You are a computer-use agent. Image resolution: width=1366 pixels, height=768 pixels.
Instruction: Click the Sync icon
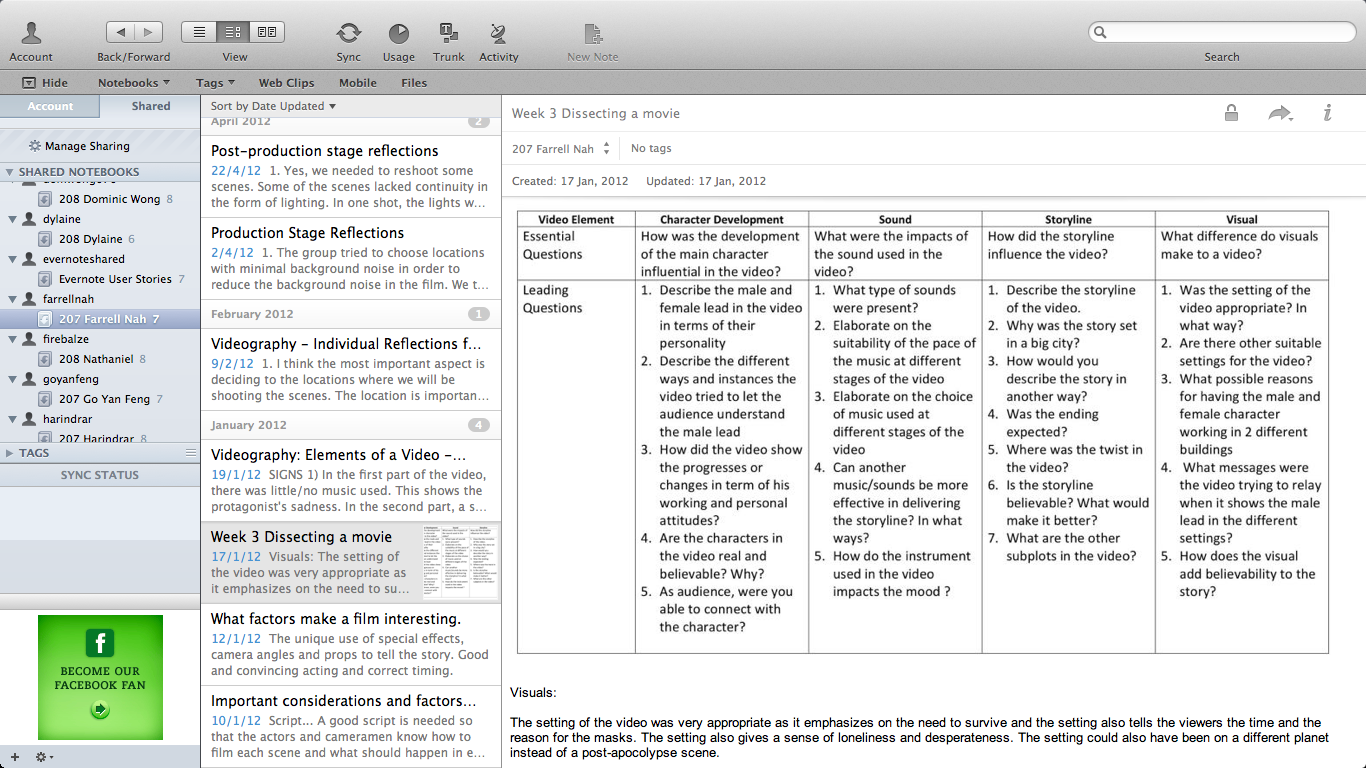349,33
